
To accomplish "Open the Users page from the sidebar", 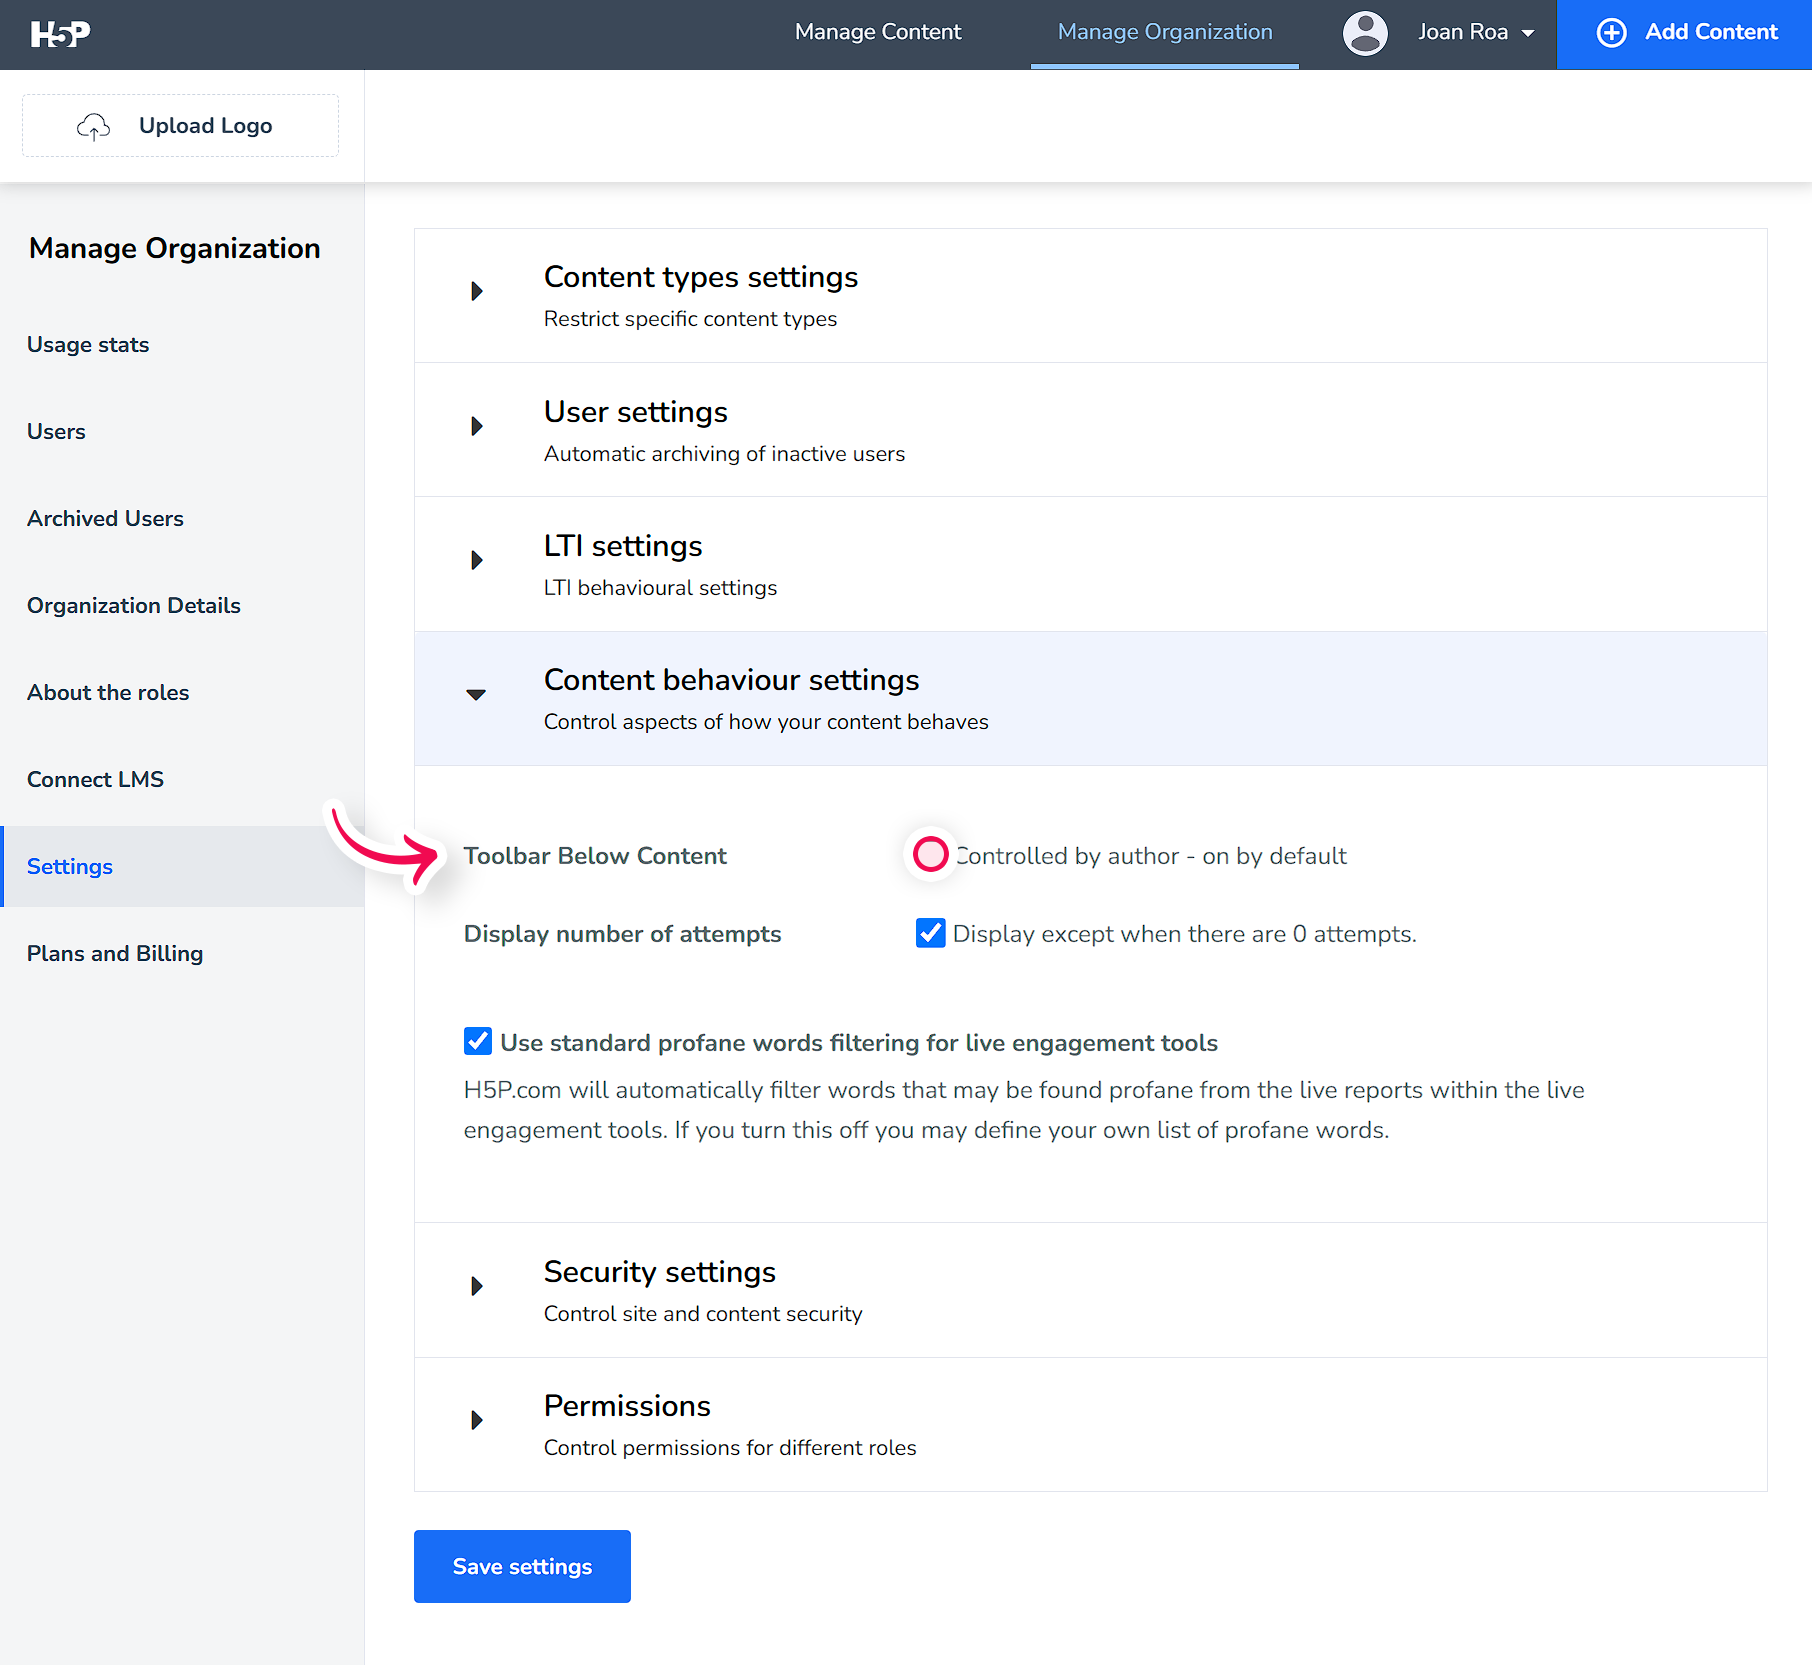I will point(56,431).
